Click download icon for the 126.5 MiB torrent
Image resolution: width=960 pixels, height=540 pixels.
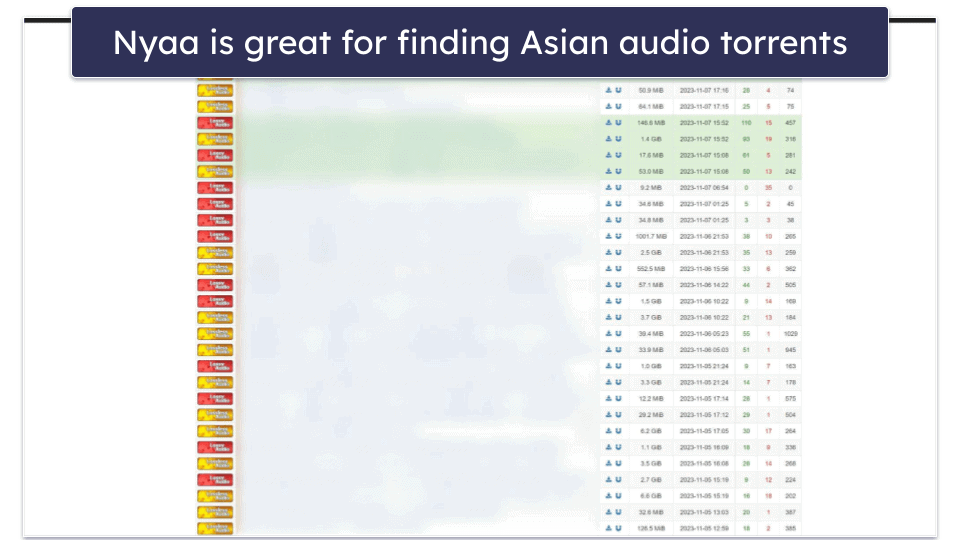coord(608,528)
